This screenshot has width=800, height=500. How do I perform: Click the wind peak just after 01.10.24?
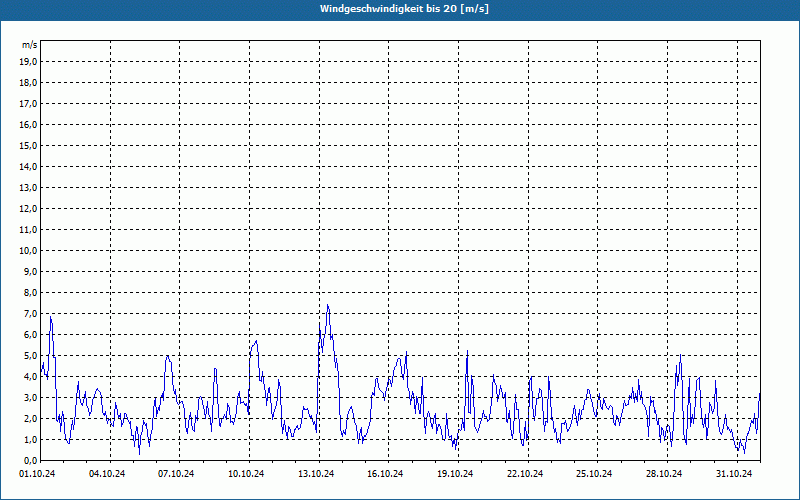click(51, 317)
